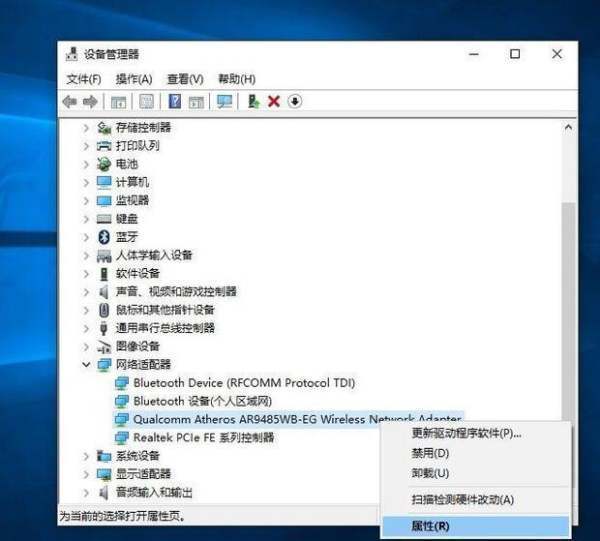600x541 pixels.
Task: Click the action pane toolbar icon
Action: coord(196,102)
